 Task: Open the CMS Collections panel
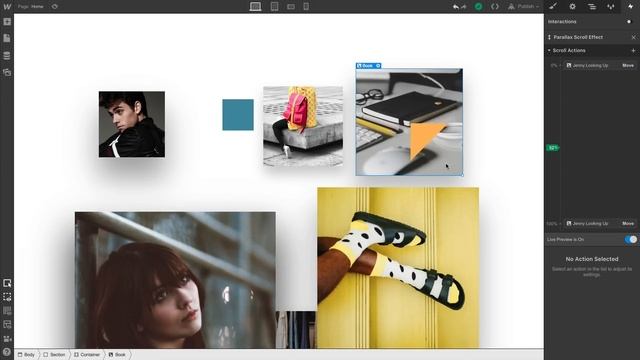pos(7,56)
